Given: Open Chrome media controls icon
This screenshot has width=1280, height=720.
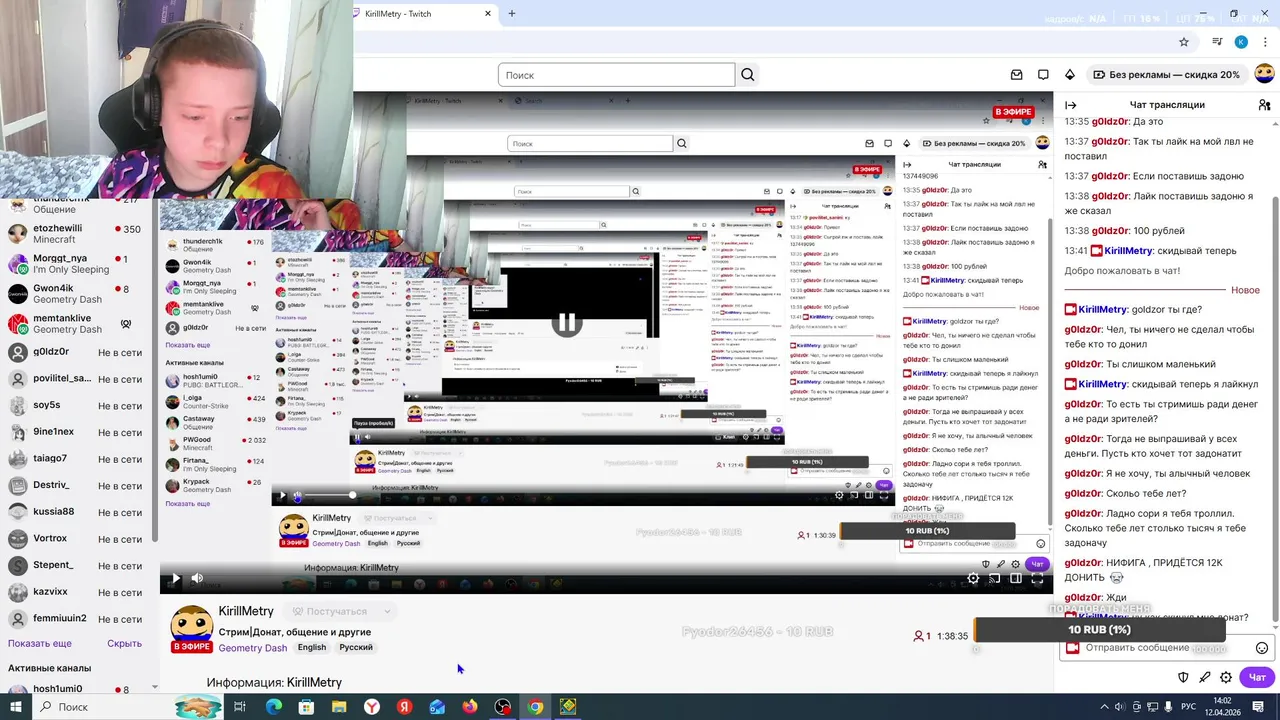Looking at the screenshot, I should tap(1217, 42).
